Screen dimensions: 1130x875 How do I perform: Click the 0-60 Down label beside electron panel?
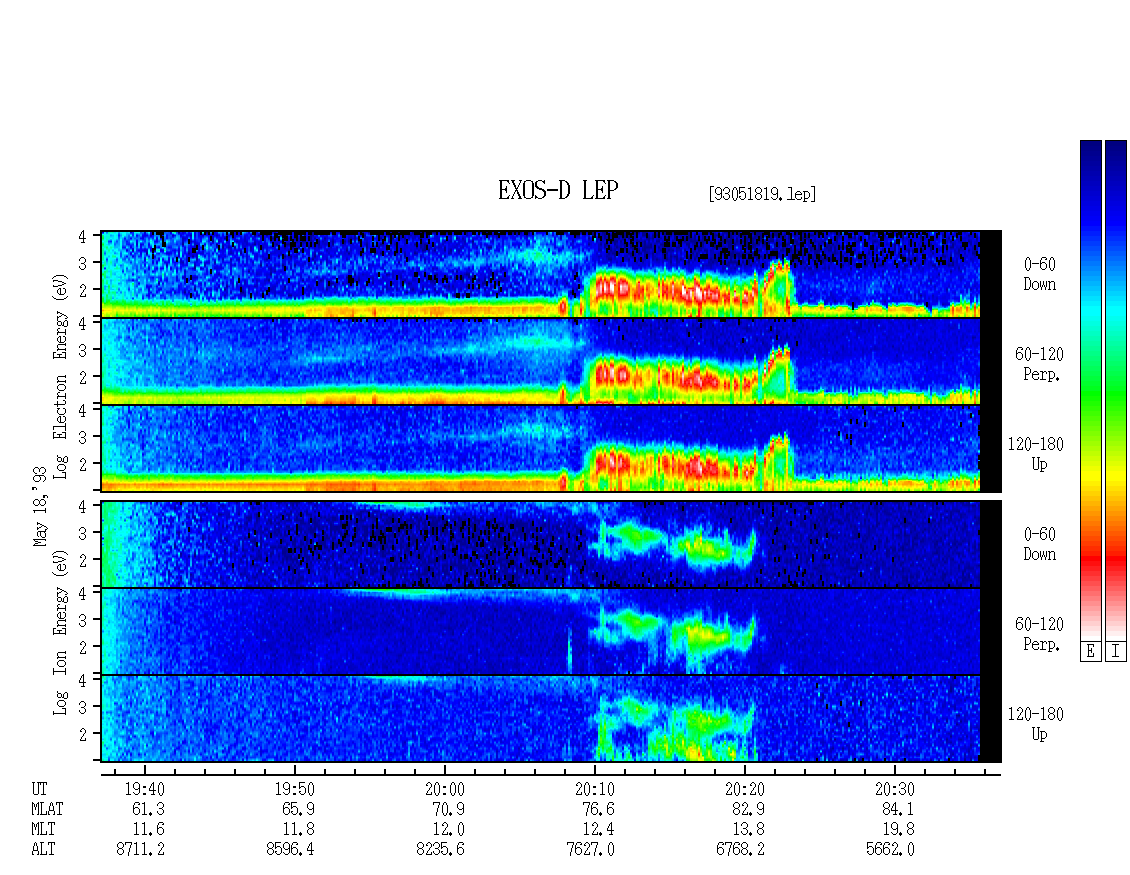point(1039,275)
